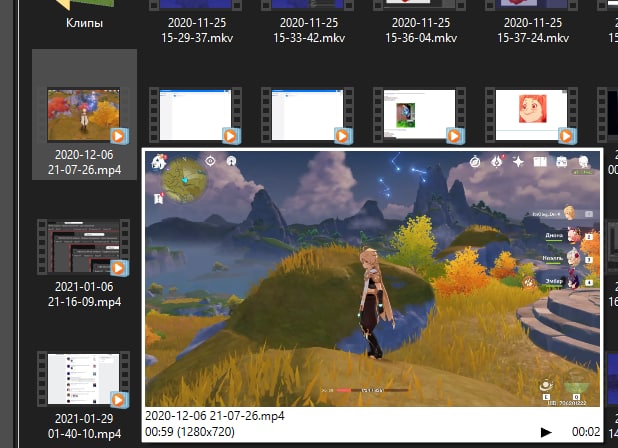This screenshot has width=618, height=448.
Task: Select the file 2020-11-25 15-37-24.mkv
Action: (533, 30)
